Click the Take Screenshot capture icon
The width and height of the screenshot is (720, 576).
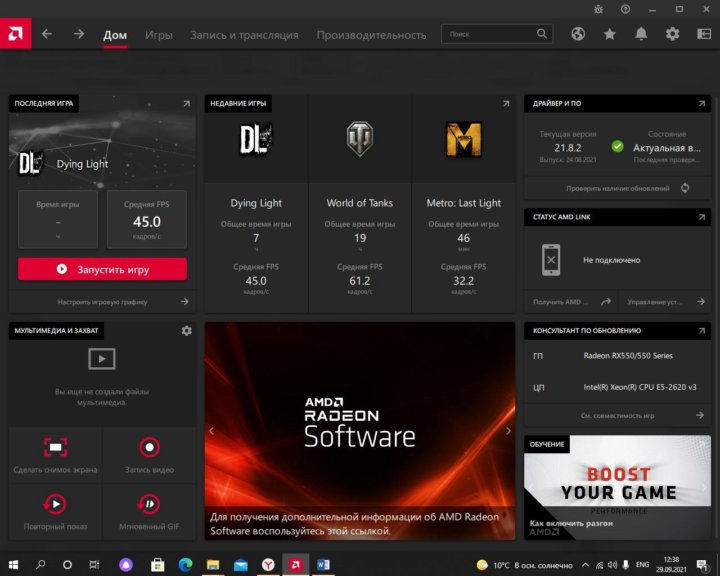(55, 448)
